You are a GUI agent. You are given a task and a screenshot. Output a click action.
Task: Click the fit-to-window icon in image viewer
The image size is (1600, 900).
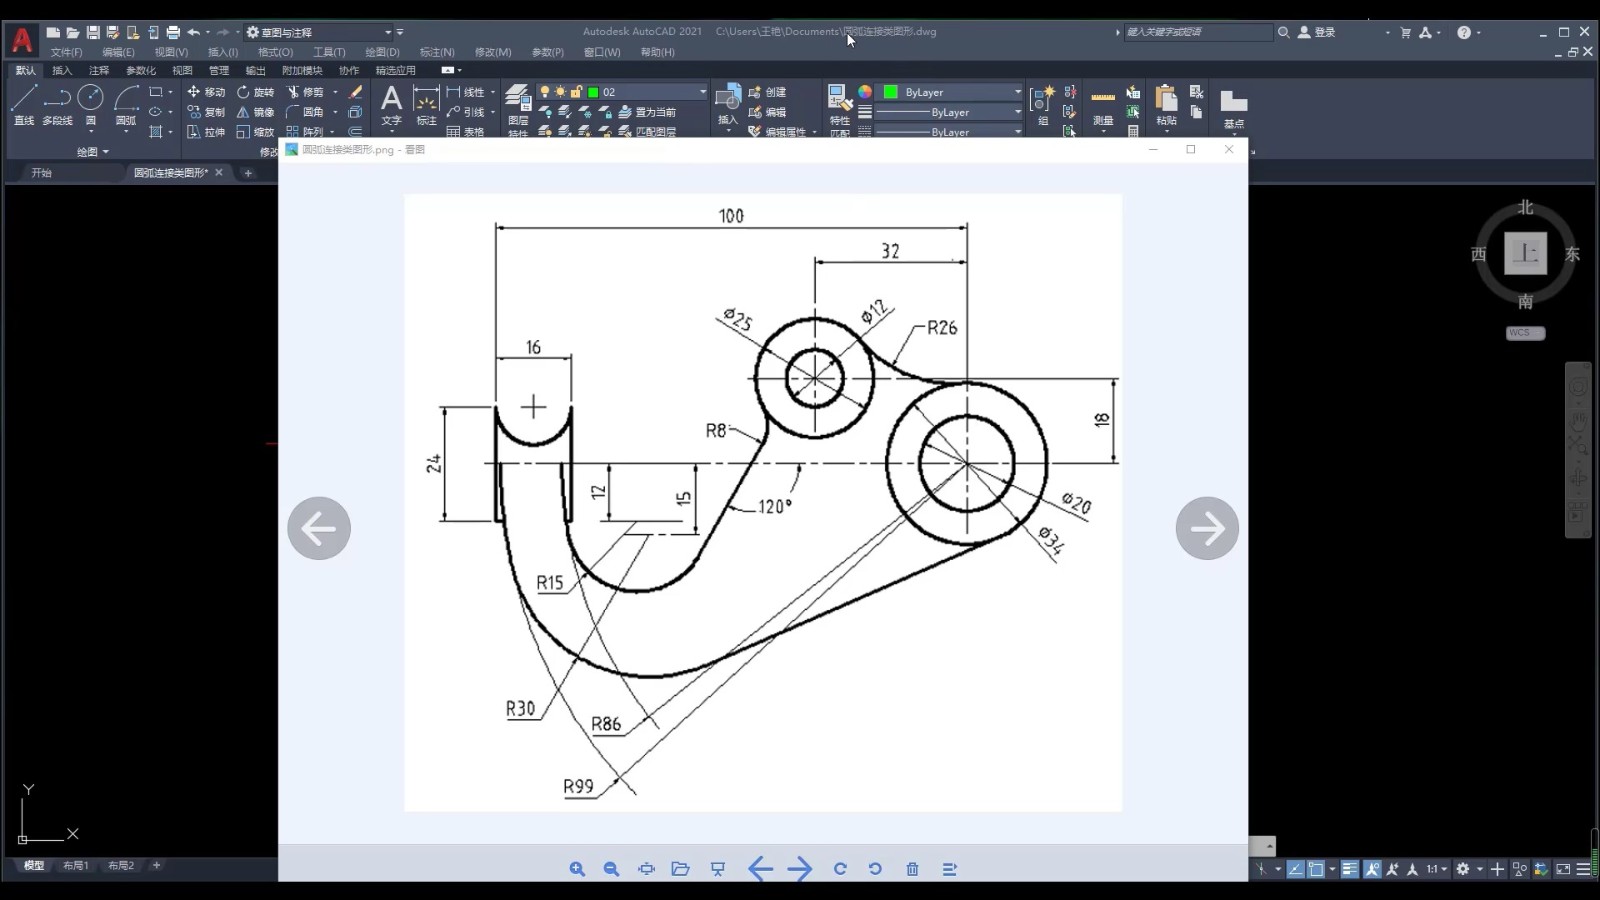pyautogui.click(x=646, y=869)
